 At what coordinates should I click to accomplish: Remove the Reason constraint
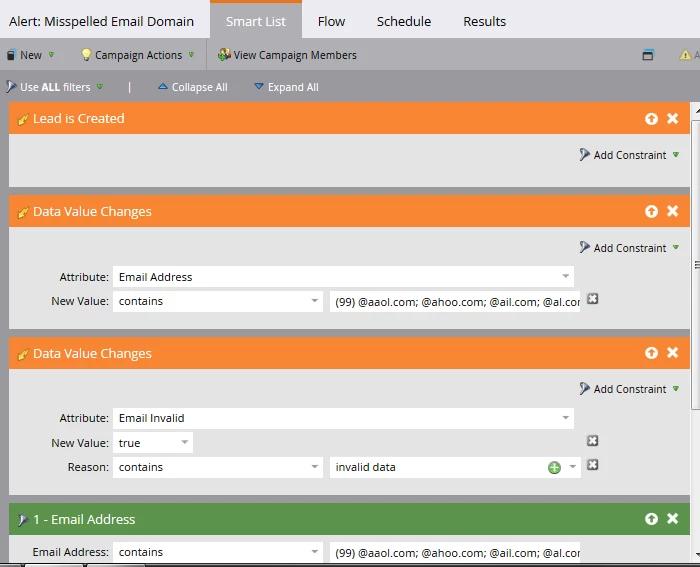pos(592,465)
